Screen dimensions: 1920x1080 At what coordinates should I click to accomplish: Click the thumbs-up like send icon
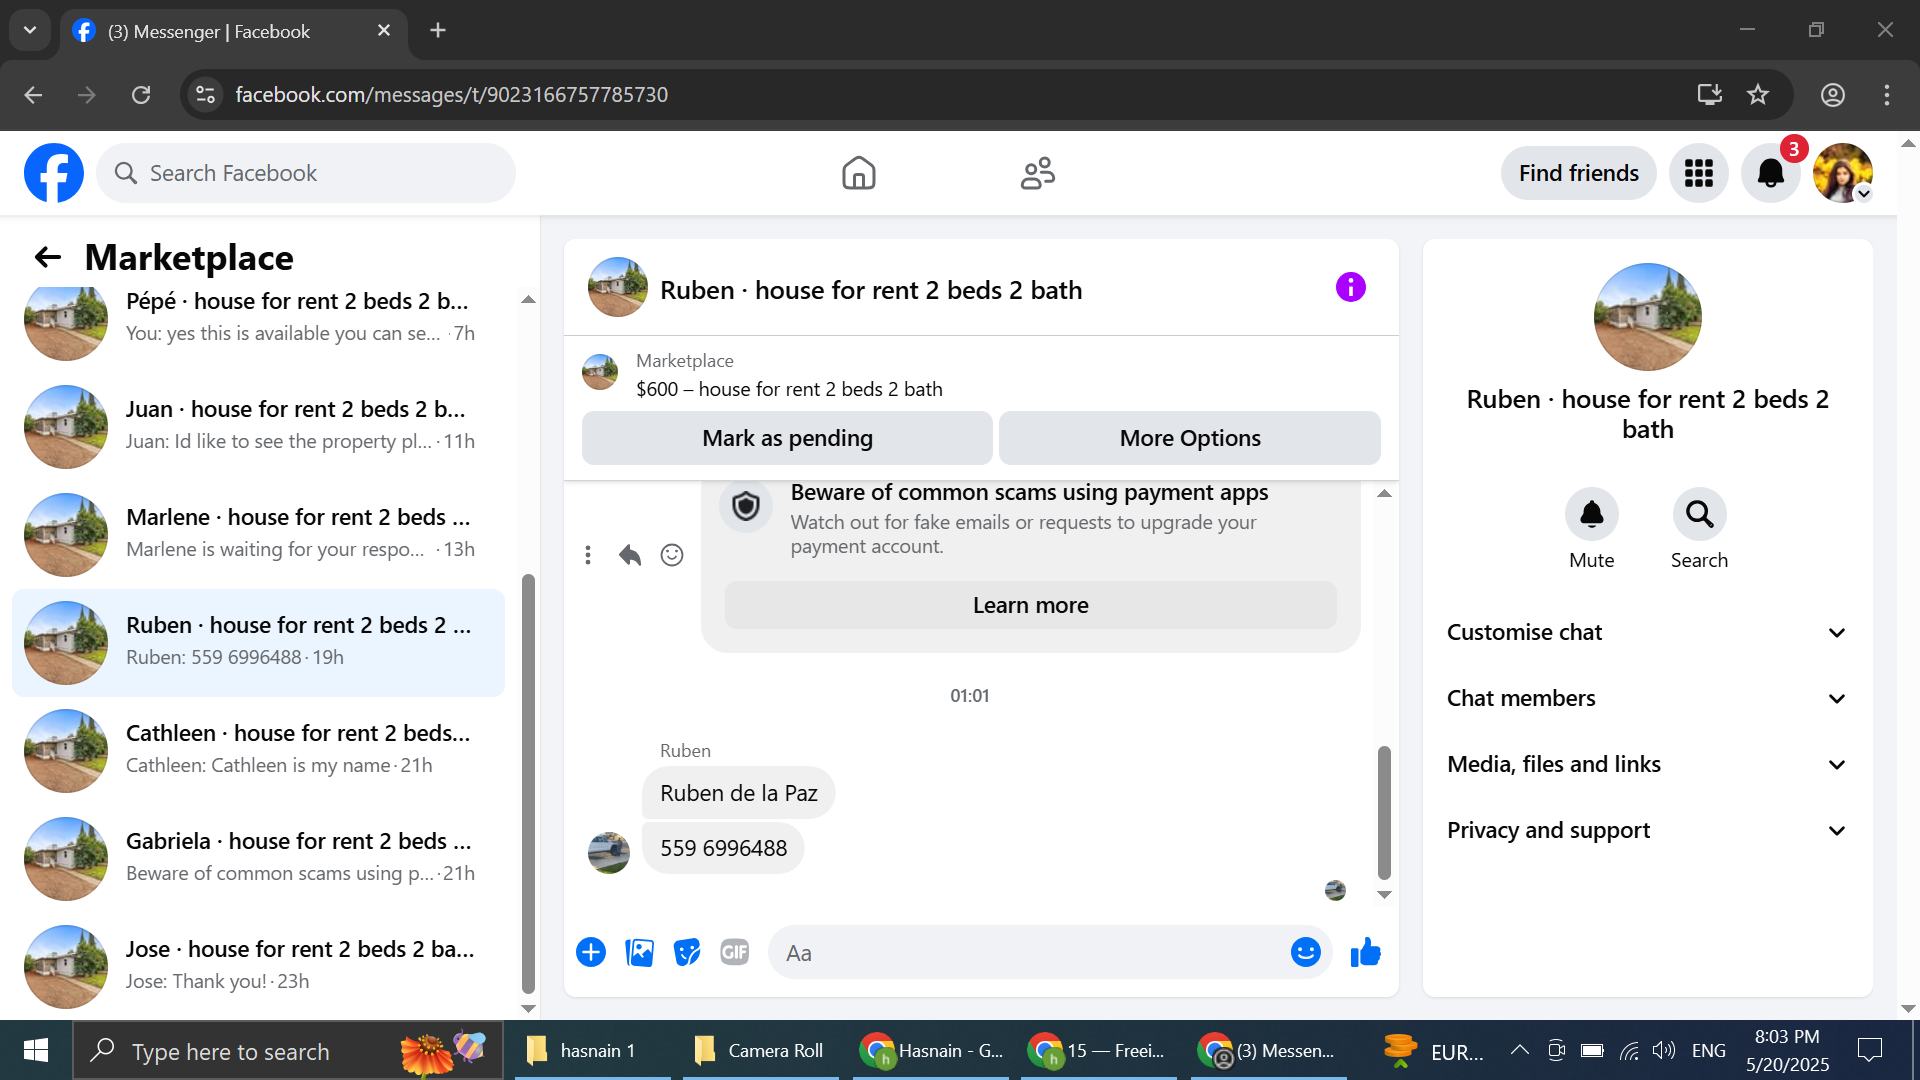point(1365,952)
